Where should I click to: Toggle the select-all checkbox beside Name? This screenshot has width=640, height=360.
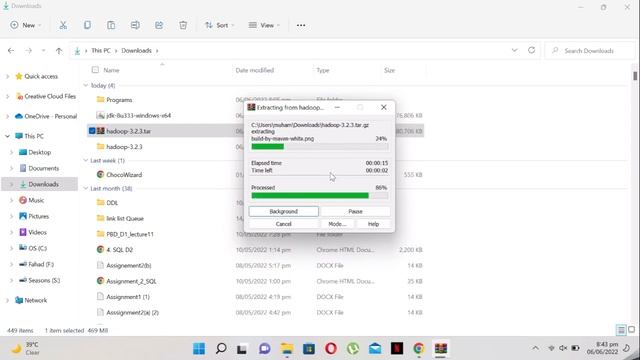coord(95,70)
